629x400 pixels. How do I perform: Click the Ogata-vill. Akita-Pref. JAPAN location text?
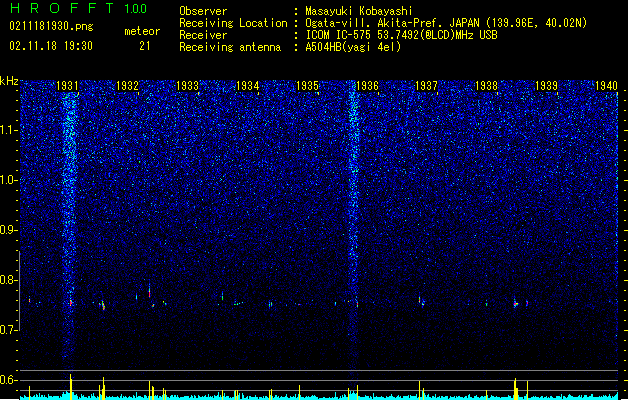click(446, 23)
